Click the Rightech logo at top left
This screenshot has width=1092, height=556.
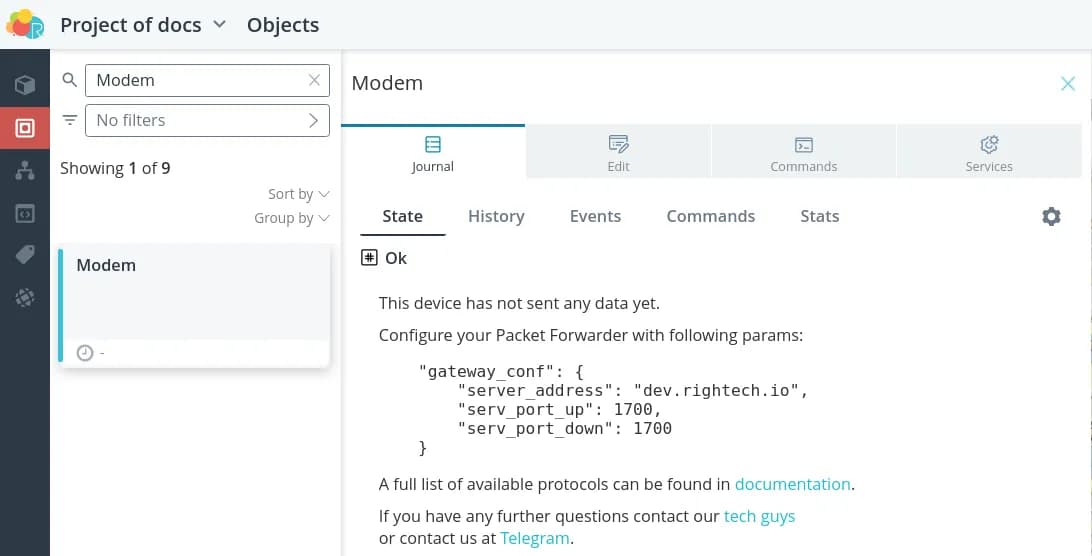(x=25, y=24)
